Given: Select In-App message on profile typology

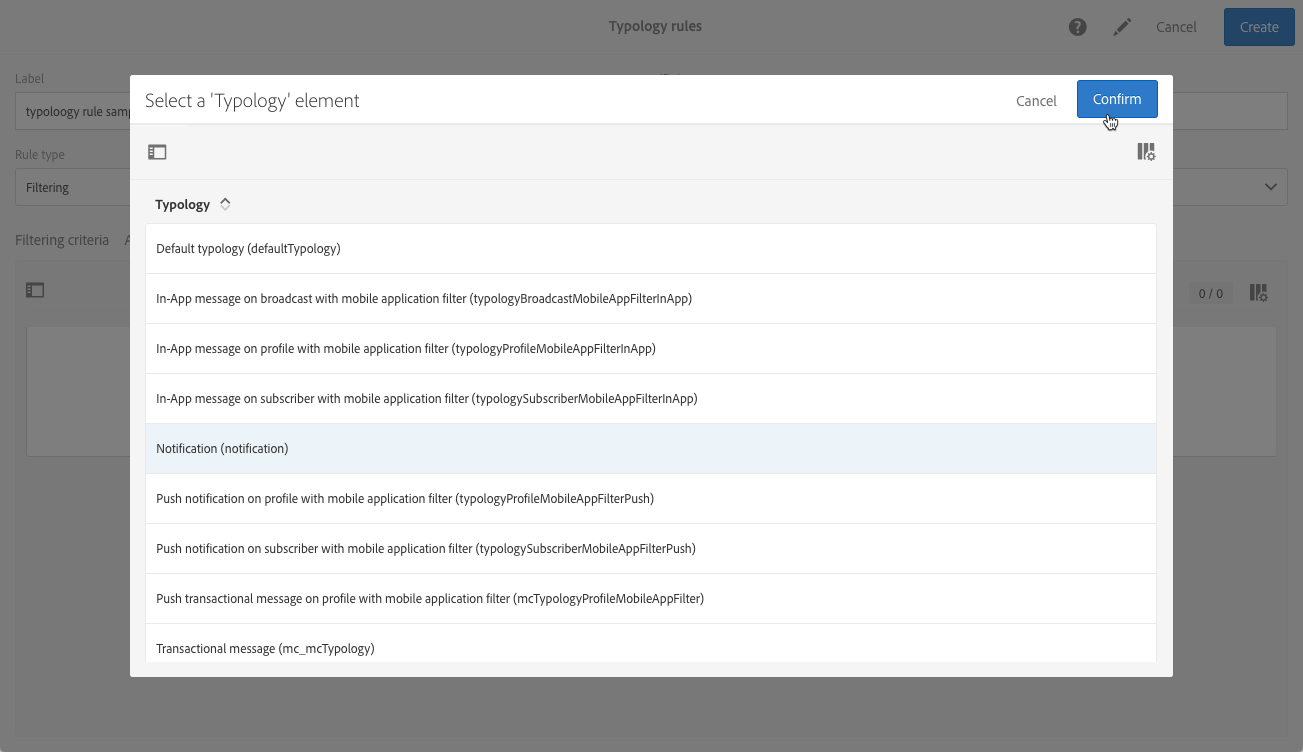Looking at the screenshot, I should (x=406, y=348).
